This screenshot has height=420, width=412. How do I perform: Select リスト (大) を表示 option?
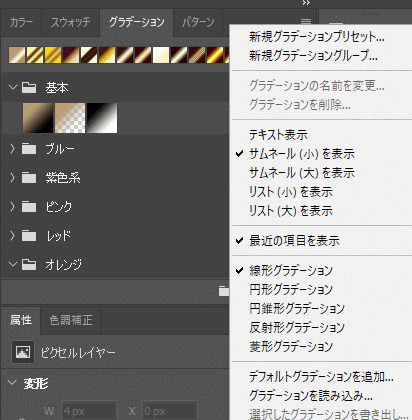pyautogui.click(x=291, y=211)
